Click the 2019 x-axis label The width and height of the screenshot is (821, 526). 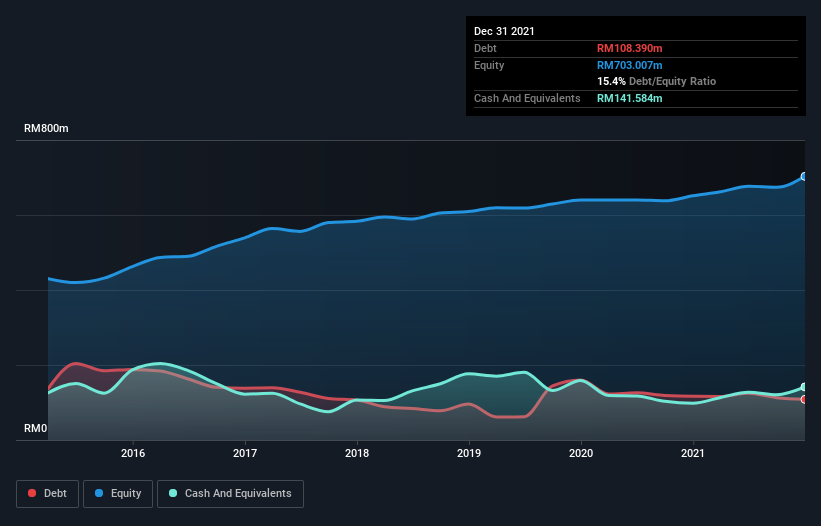(469, 453)
